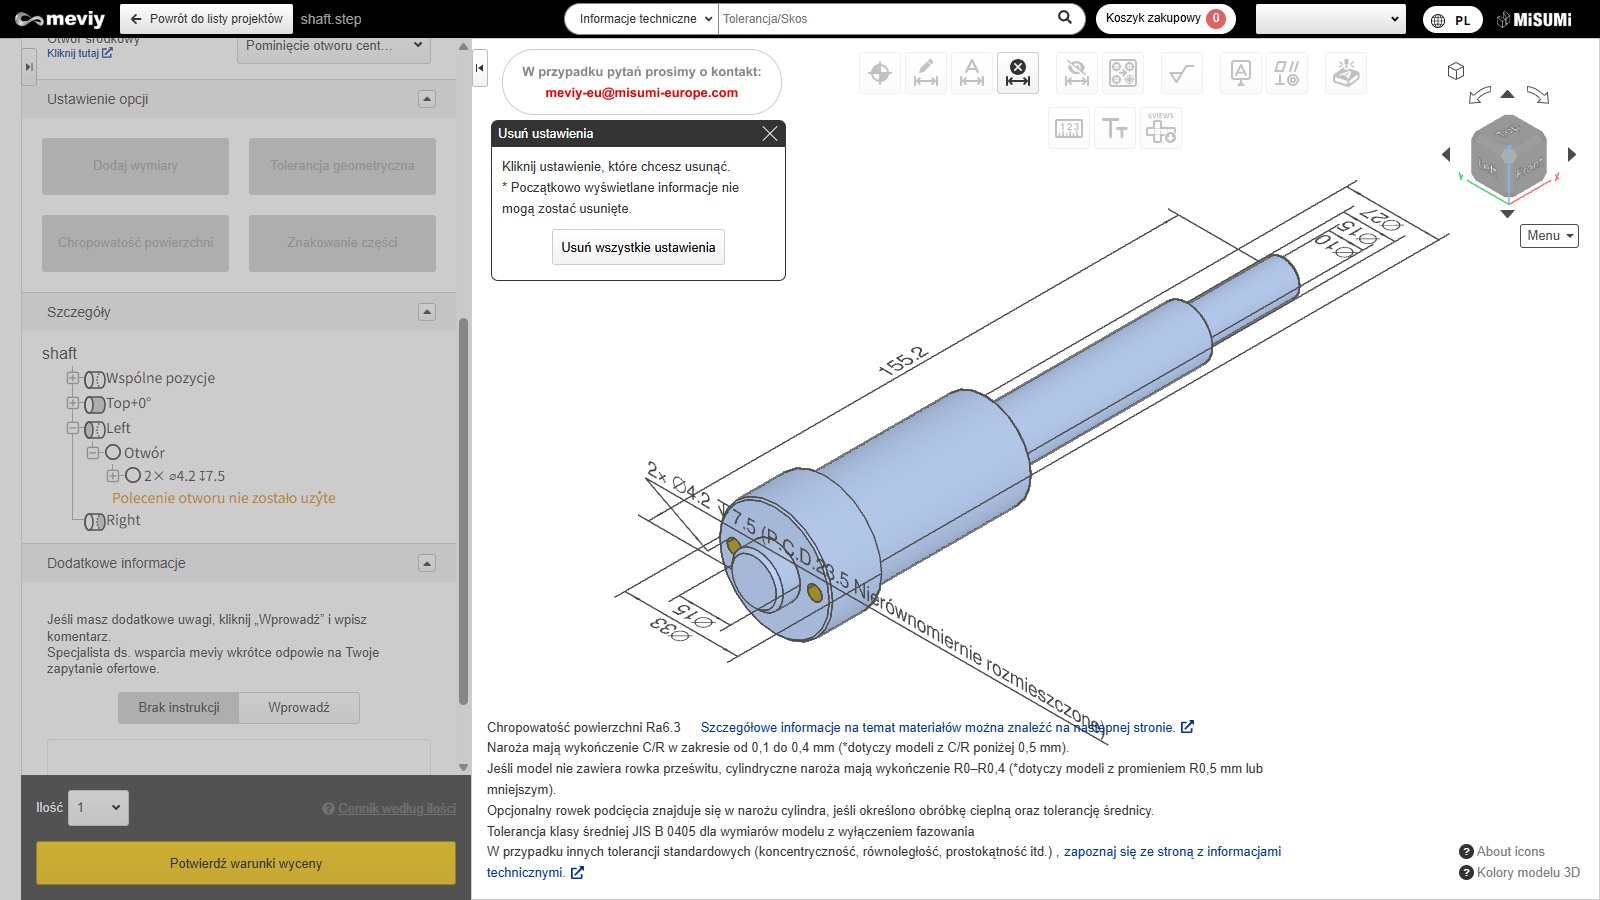Click the 6VIEWS download icon
Viewport: 1600px width, 900px height.
click(x=1161, y=129)
